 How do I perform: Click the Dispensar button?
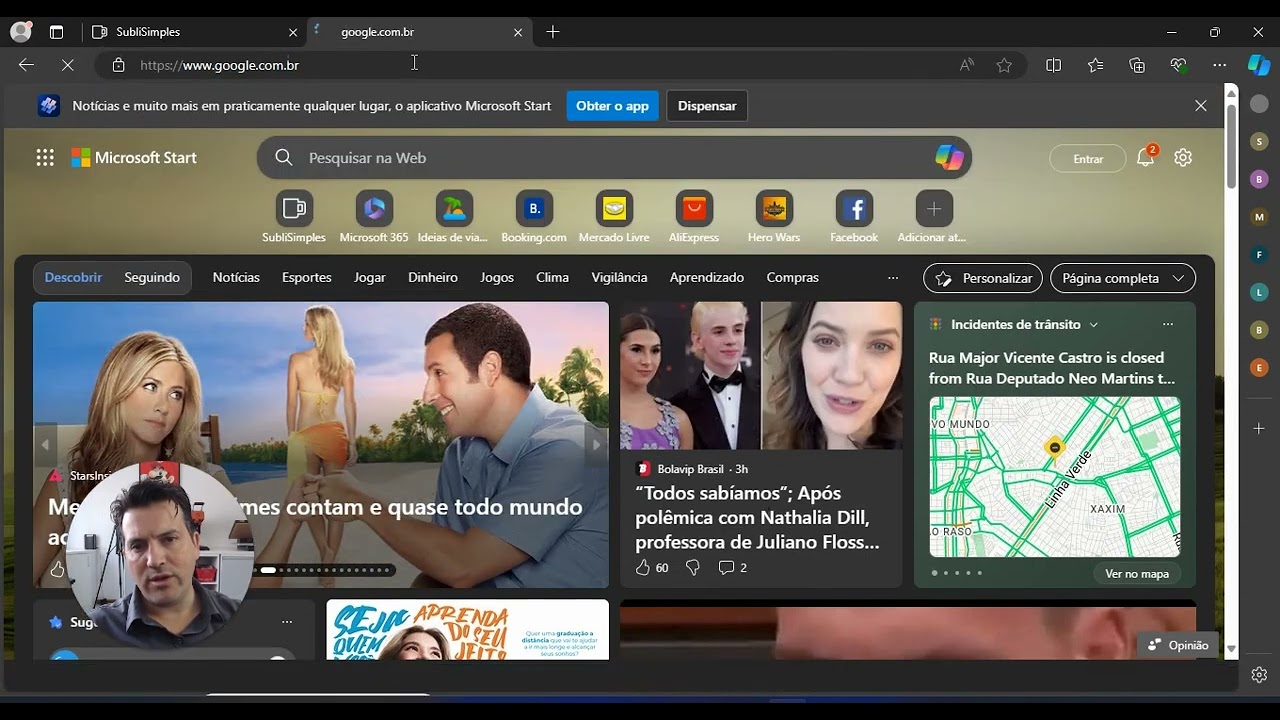tap(707, 106)
